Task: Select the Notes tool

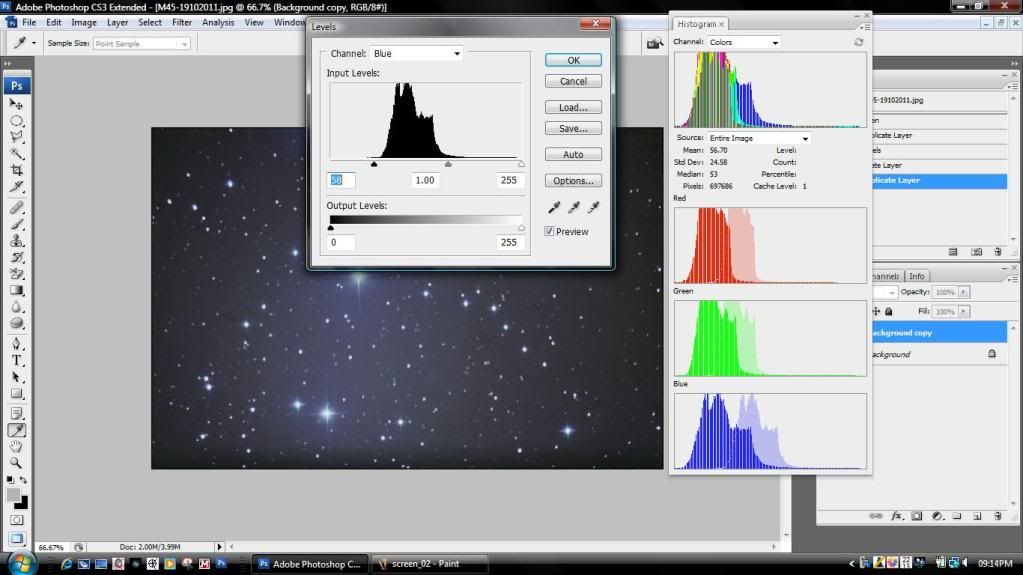Action: click(16, 414)
